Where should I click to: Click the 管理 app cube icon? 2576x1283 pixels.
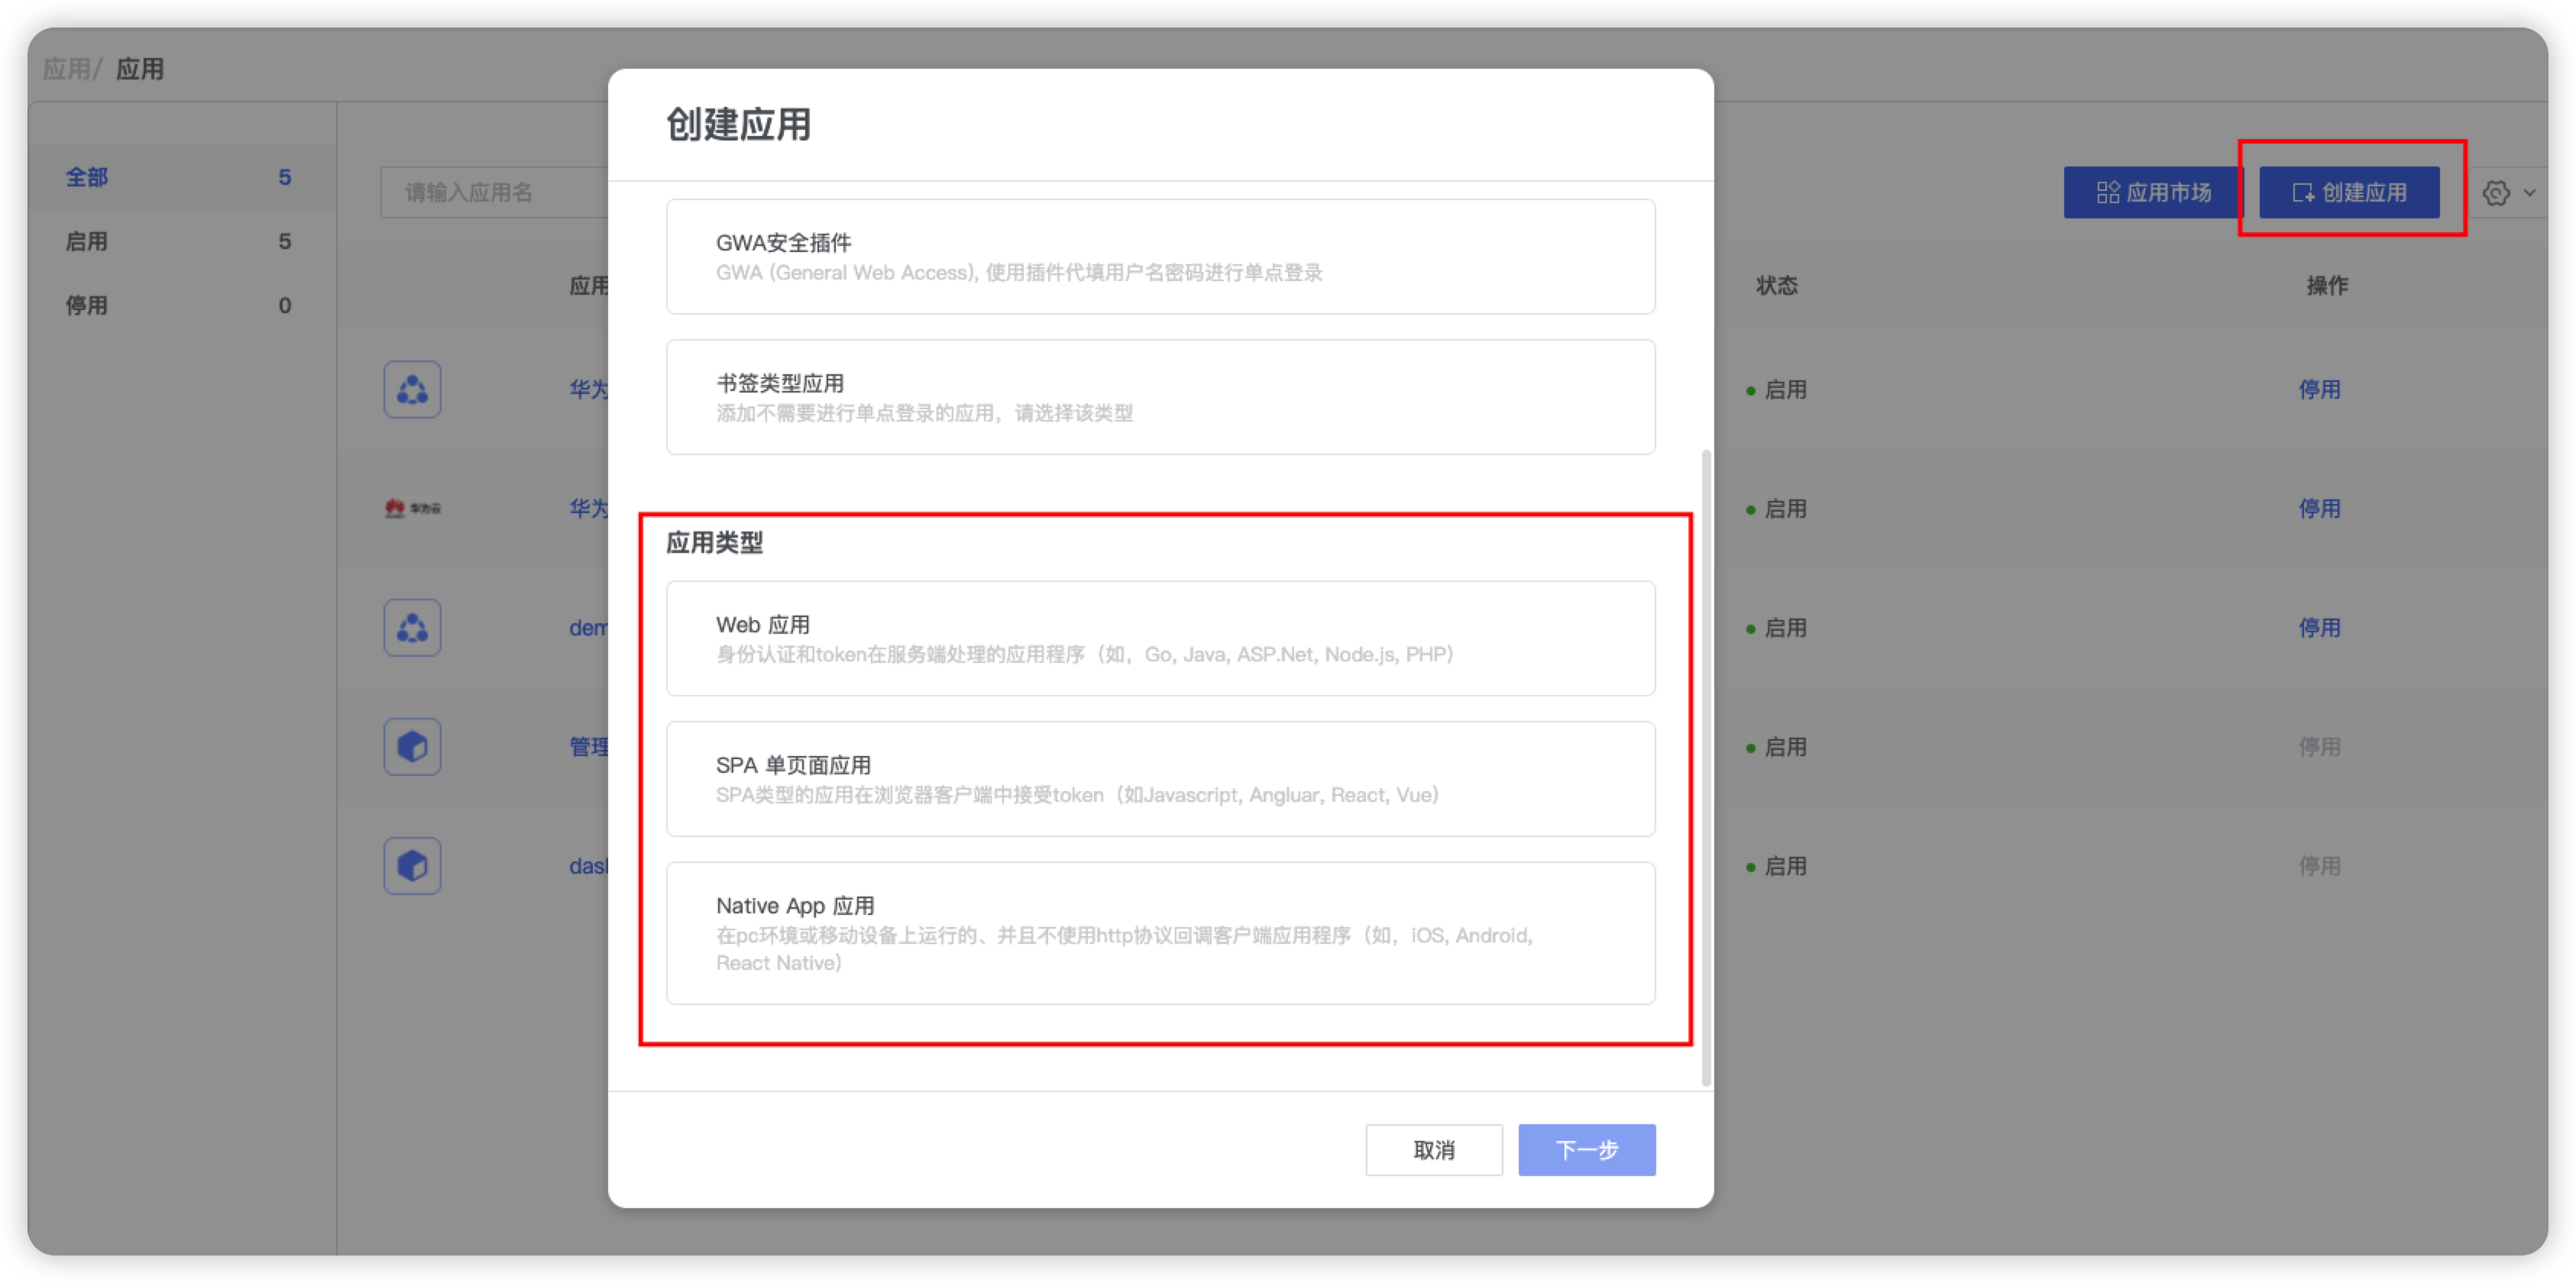click(x=412, y=746)
